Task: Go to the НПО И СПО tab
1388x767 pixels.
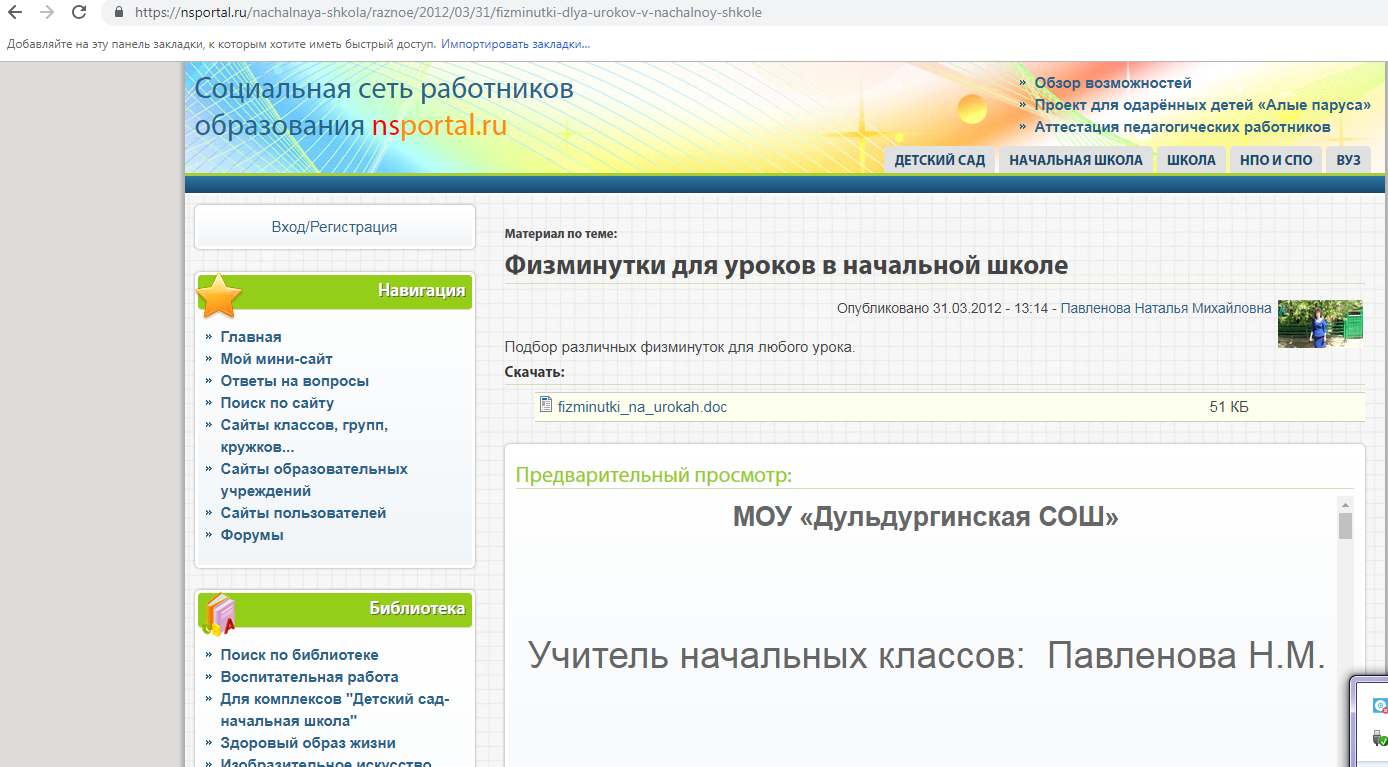Action: click(x=1276, y=160)
